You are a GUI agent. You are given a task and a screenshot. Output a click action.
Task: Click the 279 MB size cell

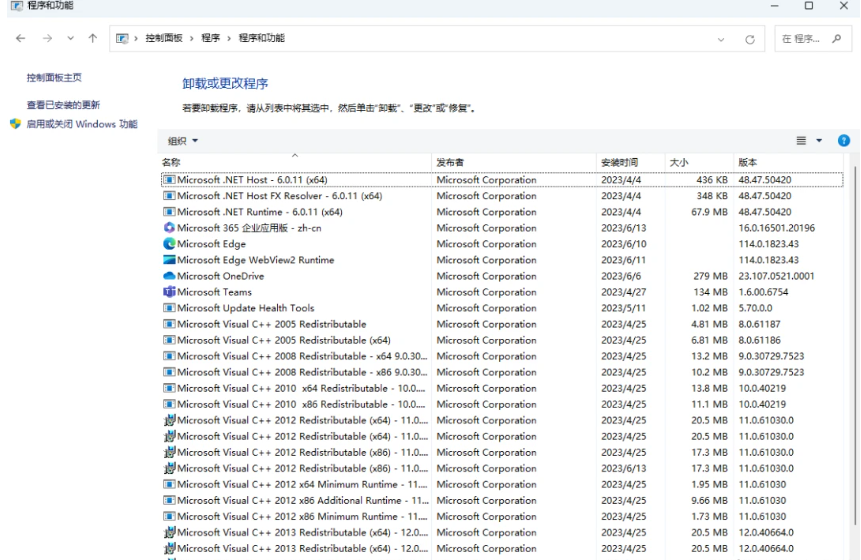click(710, 276)
